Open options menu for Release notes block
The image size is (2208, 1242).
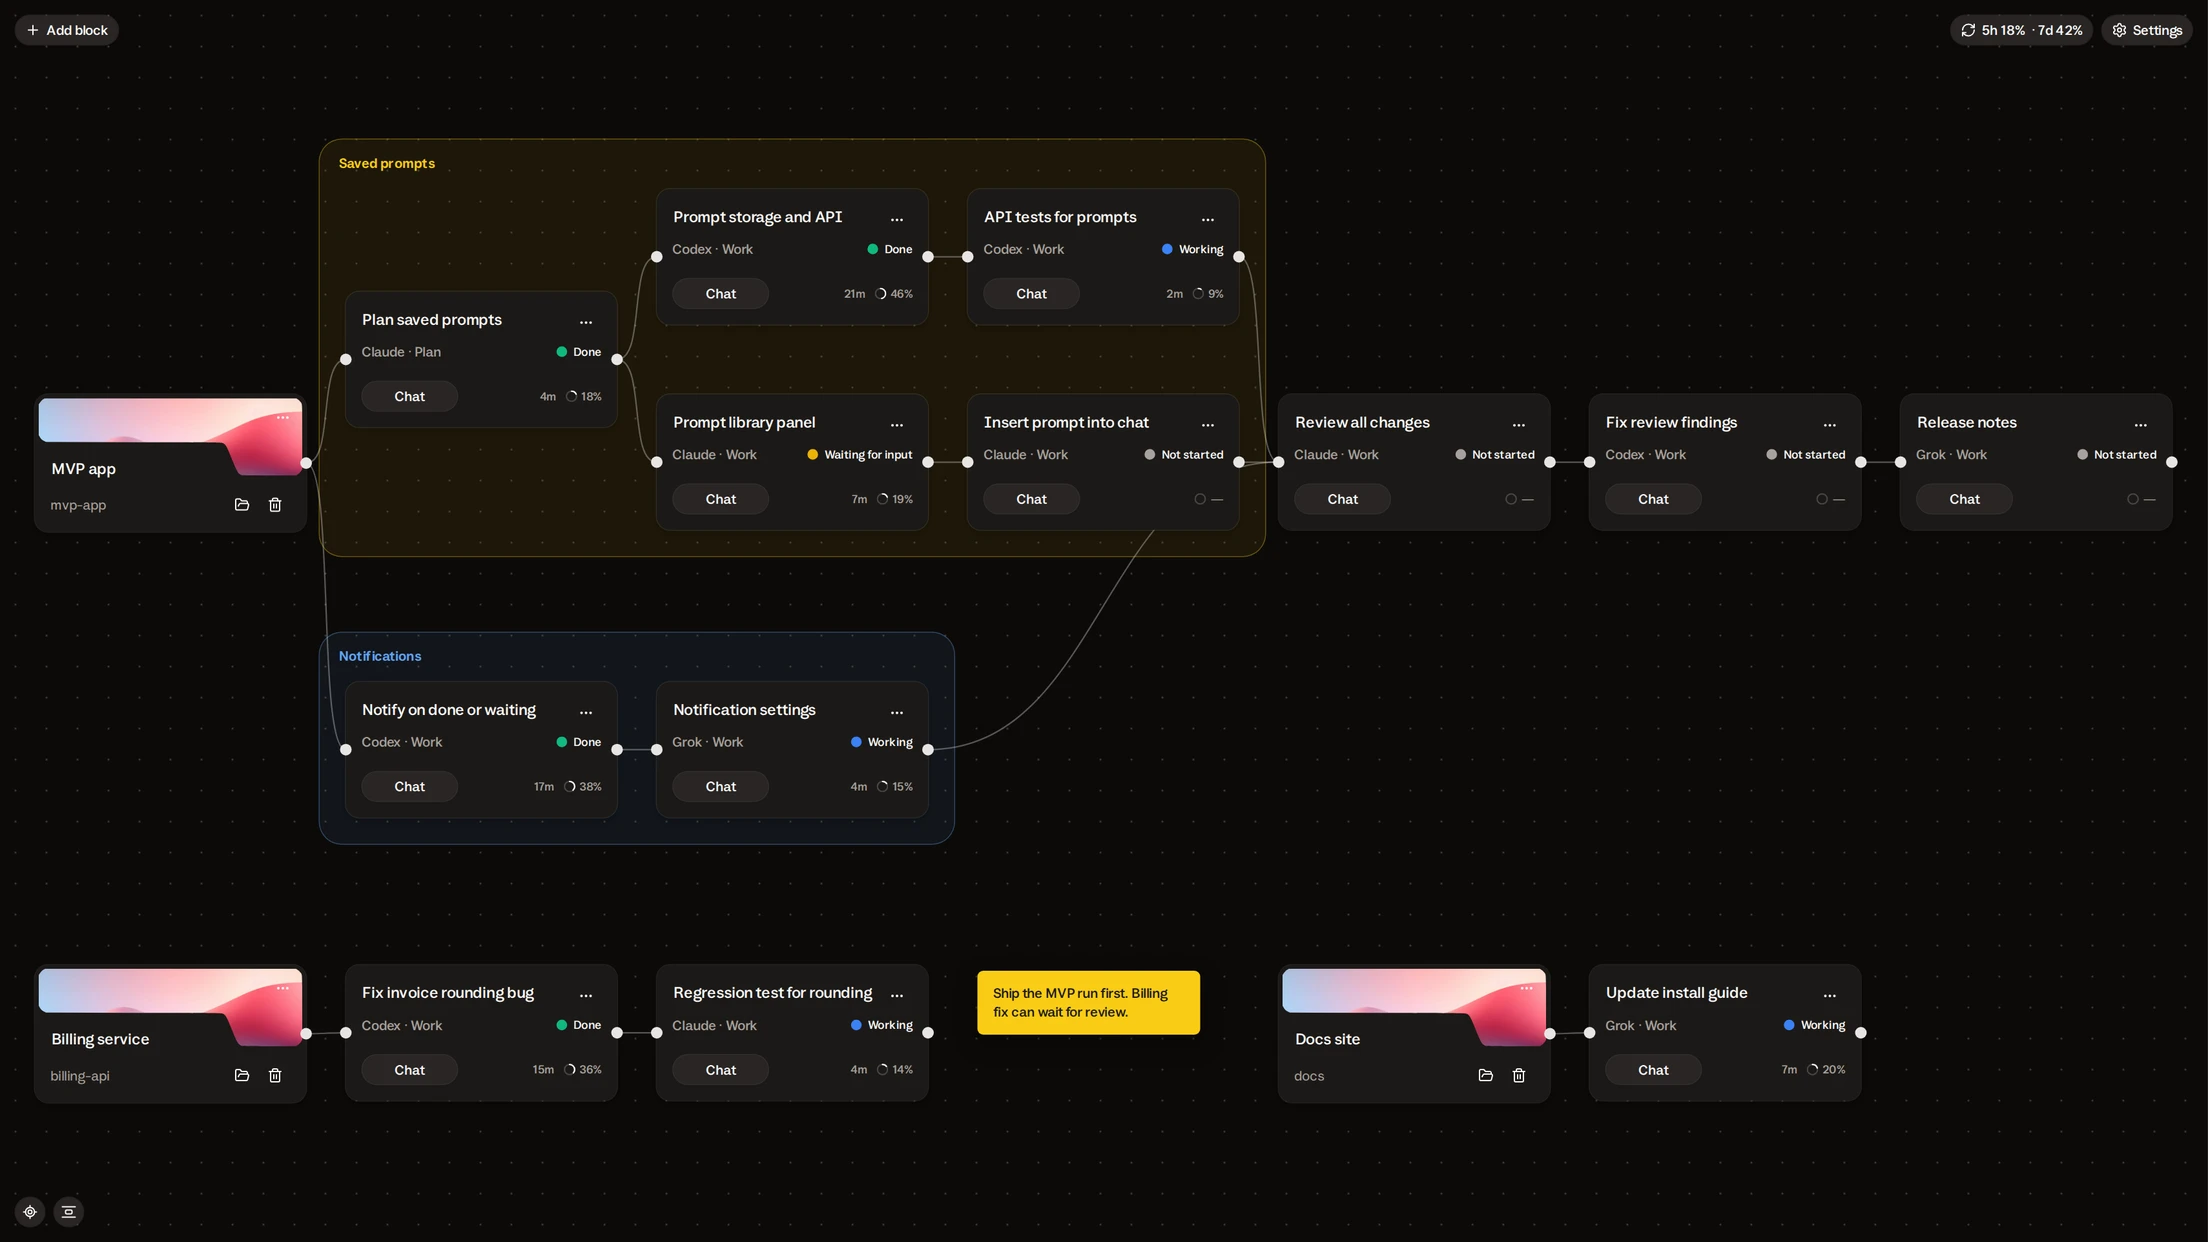(2141, 425)
